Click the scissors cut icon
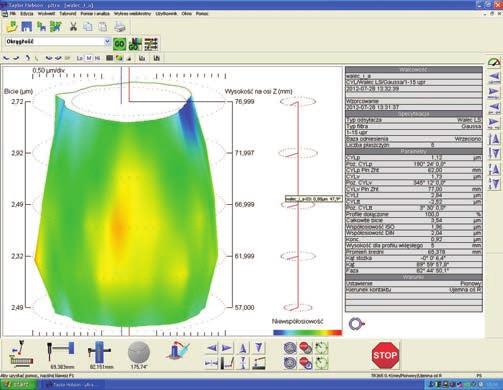This screenshot has width=503, height=390. point(73,26)
